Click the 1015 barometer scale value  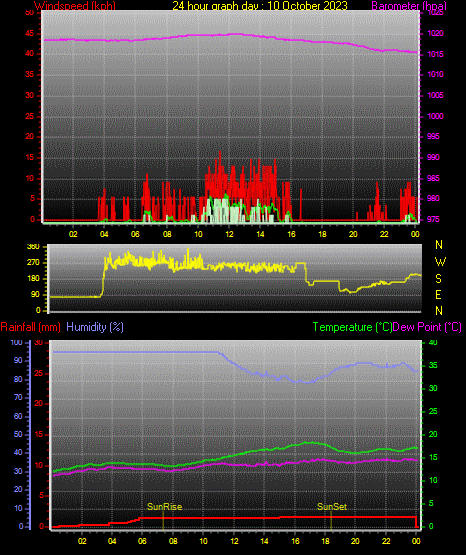pos(435,54)
